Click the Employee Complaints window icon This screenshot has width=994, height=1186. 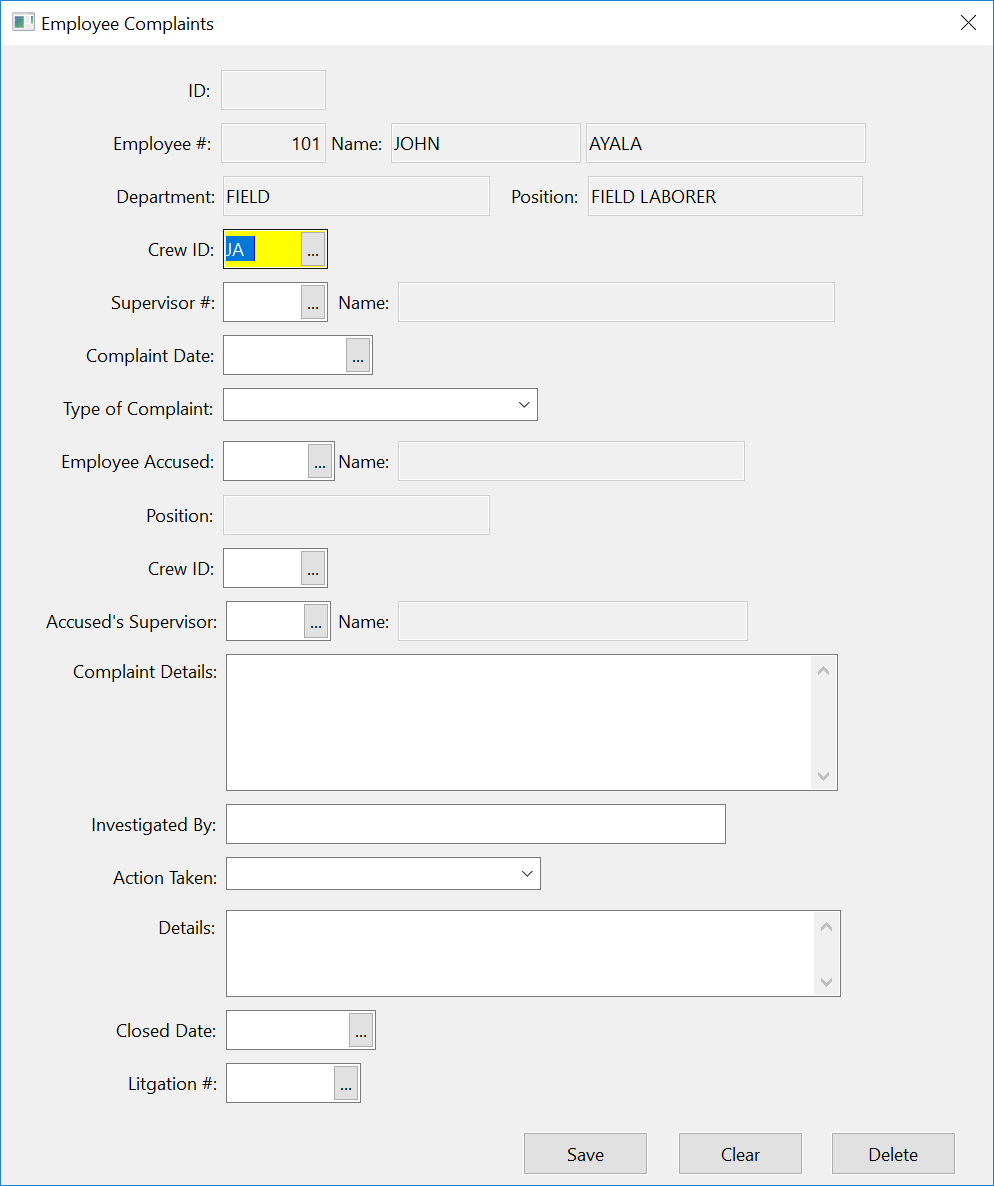point(23,23)
